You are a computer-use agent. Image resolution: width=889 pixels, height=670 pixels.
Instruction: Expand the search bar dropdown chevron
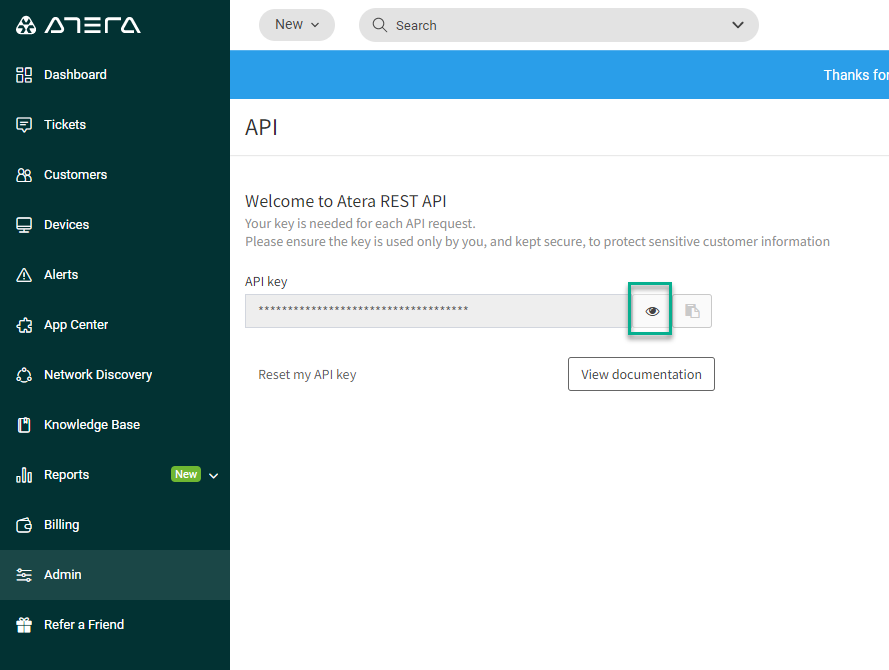(x=738, y=25)
